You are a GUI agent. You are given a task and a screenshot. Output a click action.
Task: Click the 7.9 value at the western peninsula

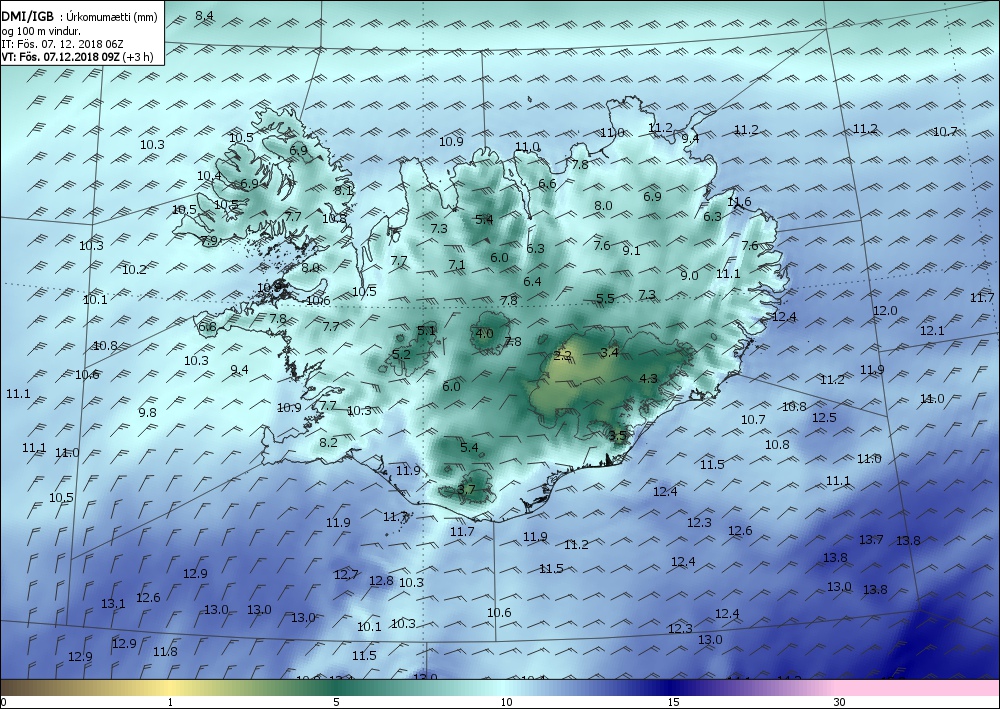[x=209, y=241]
